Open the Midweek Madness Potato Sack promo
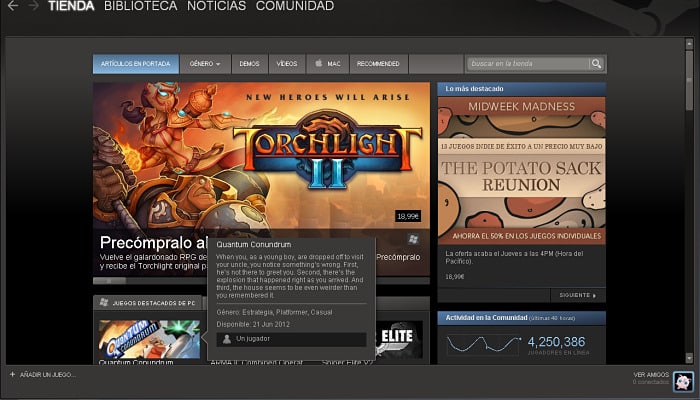This screenshot has height=400, width=700. click(521, 171)
